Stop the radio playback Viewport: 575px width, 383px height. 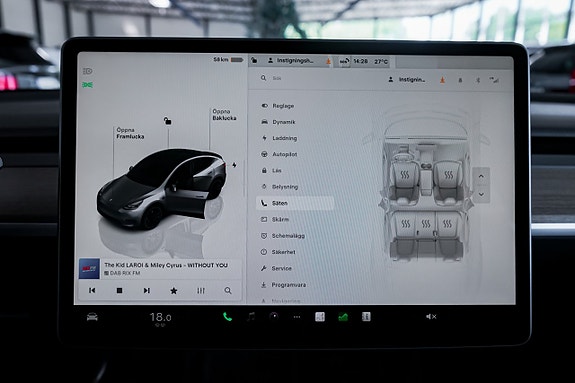tap(119, 290)
